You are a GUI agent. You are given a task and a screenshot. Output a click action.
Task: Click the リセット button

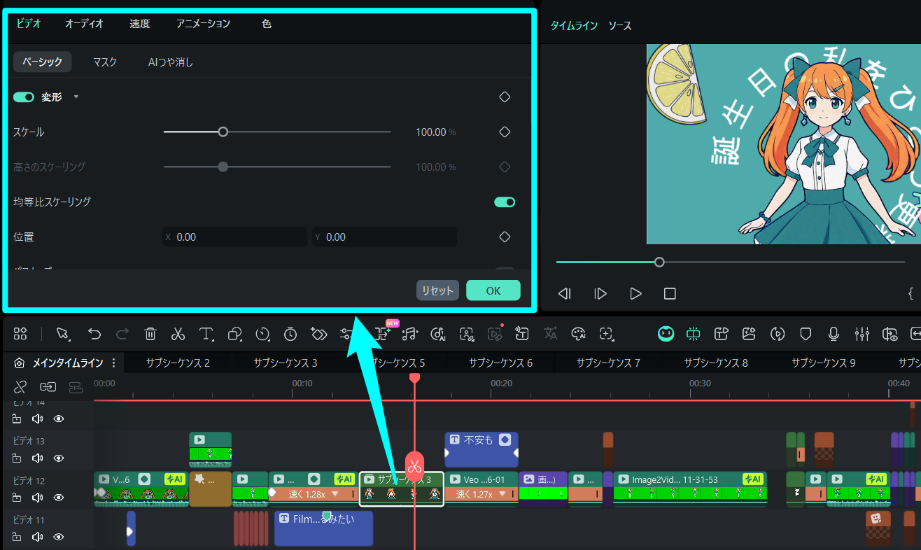pos(438,291)
